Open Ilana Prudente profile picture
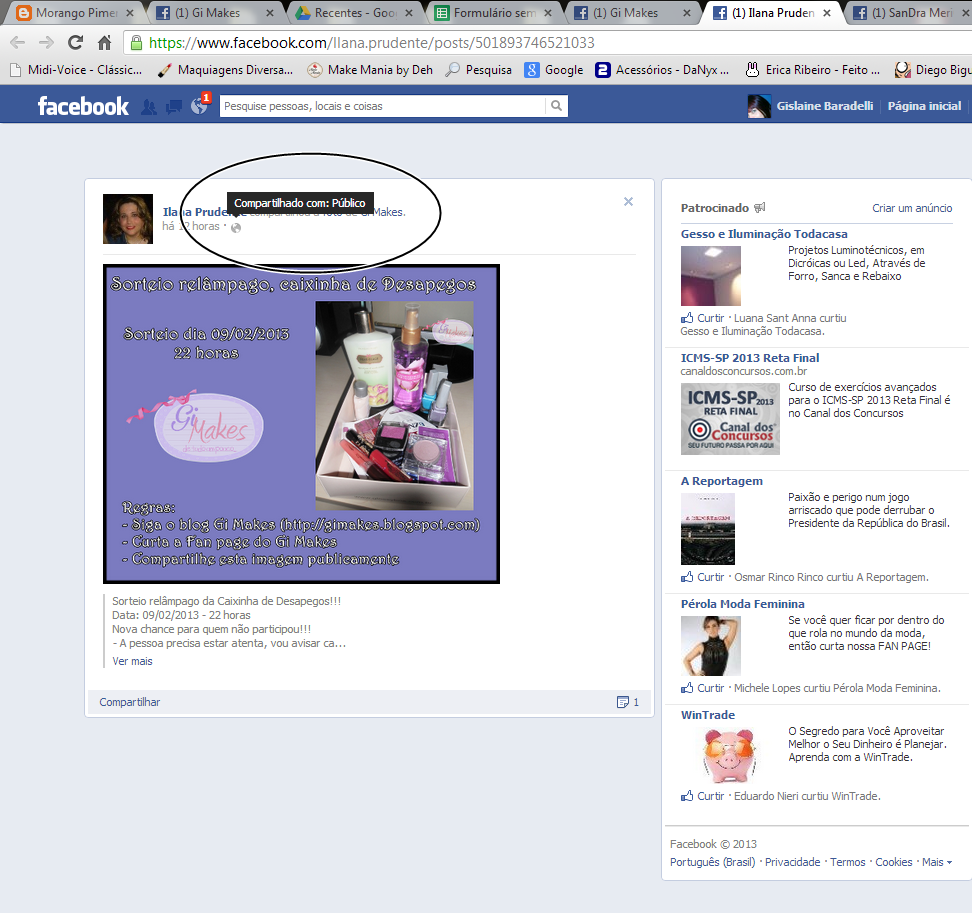 pos(128,219)
